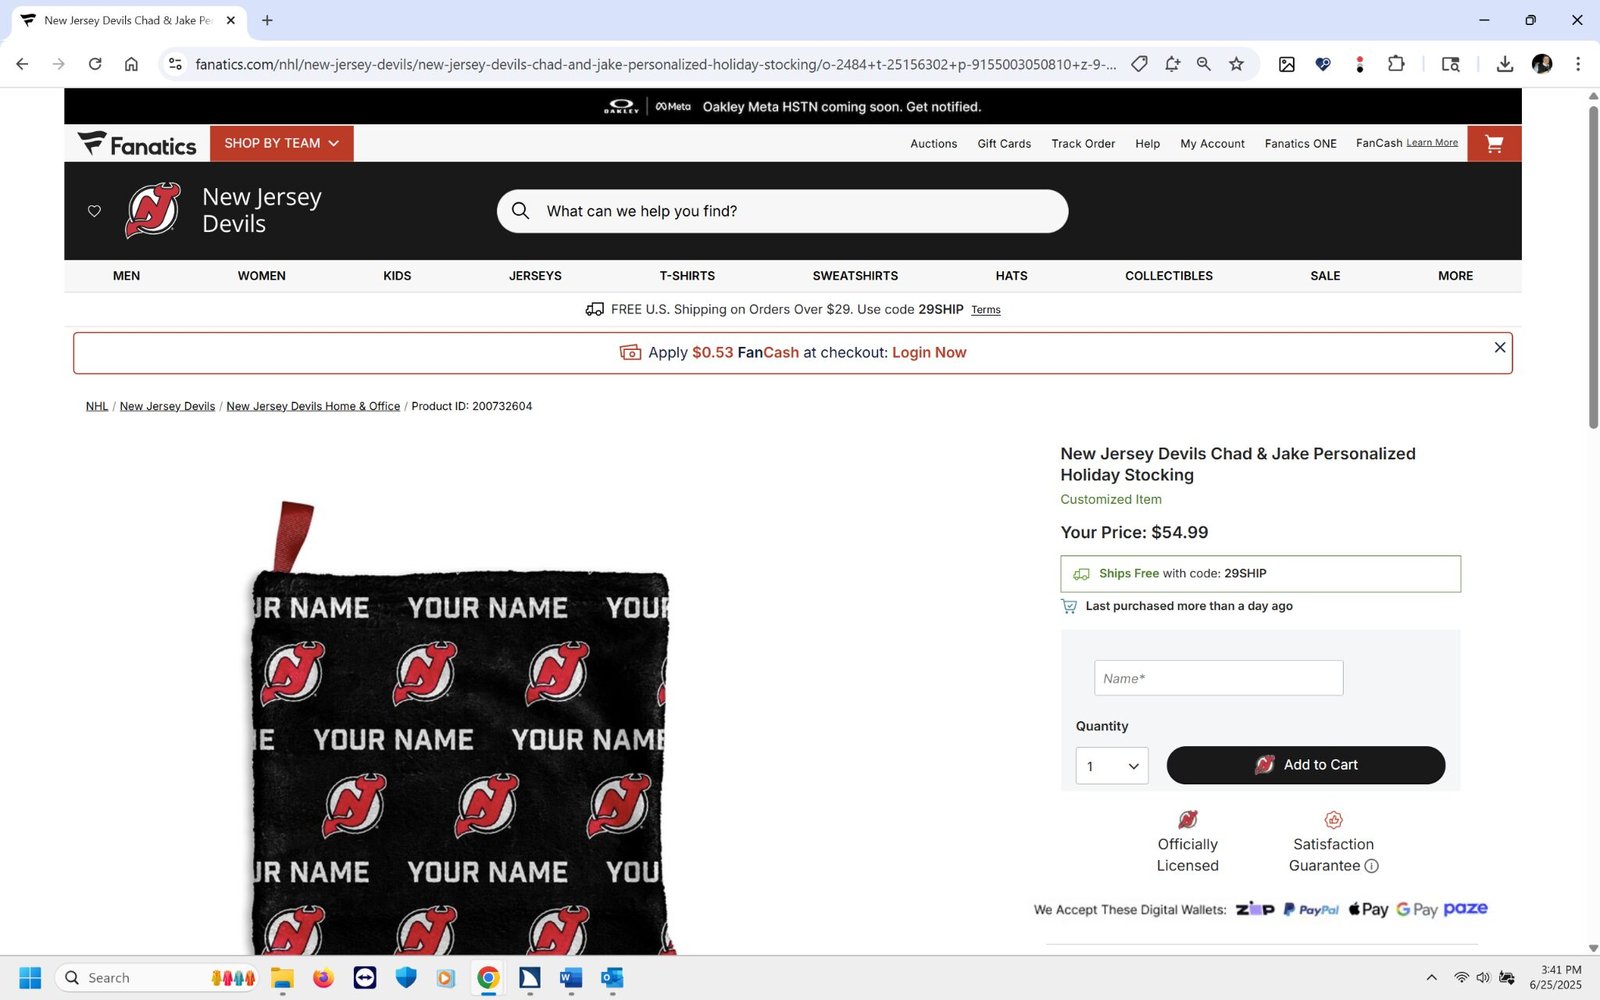
Task: Open the T-SHIRTS category menu
Action: pyautogui.click(x=687, y=276)
